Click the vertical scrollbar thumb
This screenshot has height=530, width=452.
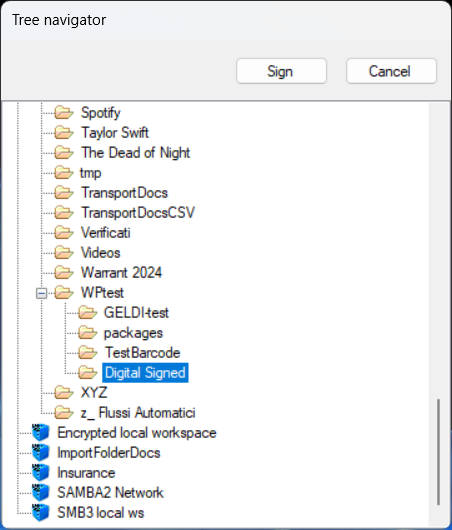[x=438, y=452]
